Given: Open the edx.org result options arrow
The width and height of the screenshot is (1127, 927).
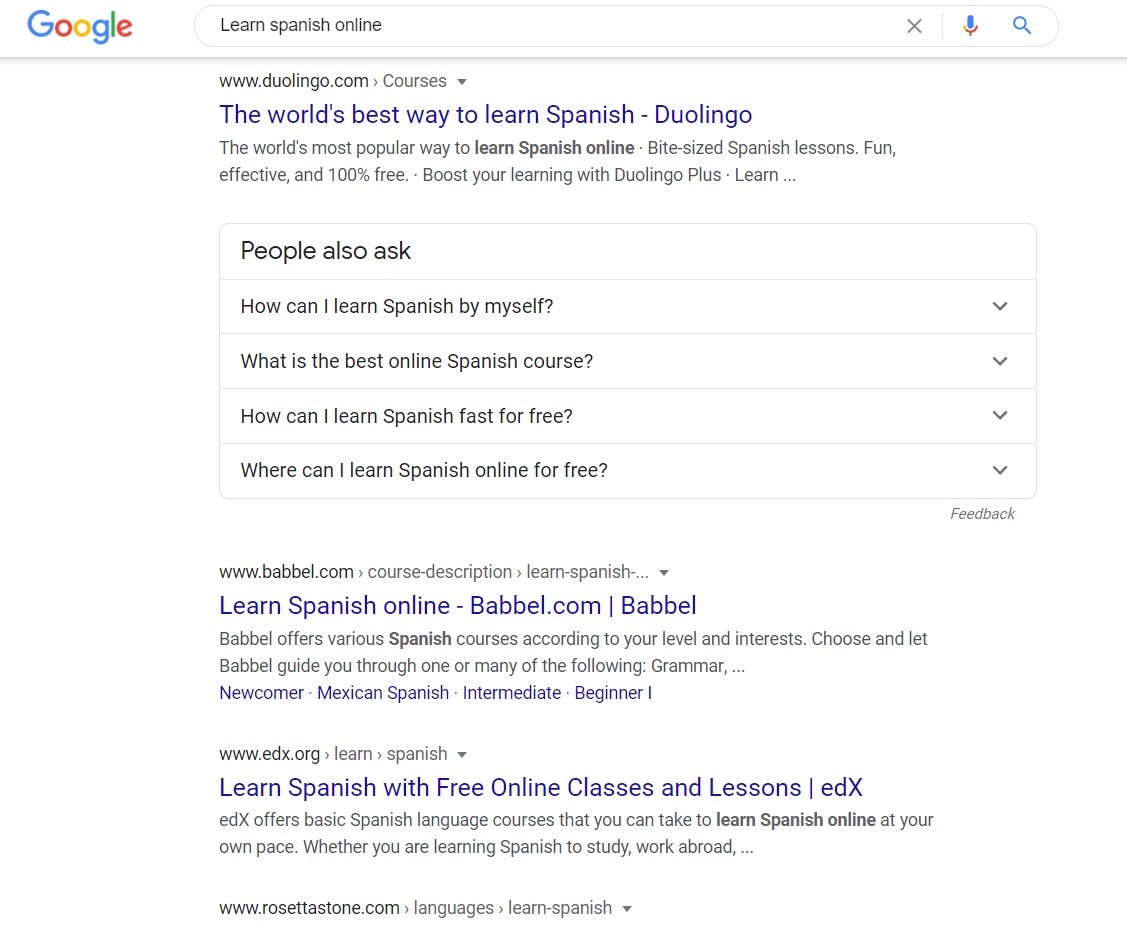Looking at the screenshot, I should (x=462, y=755).
